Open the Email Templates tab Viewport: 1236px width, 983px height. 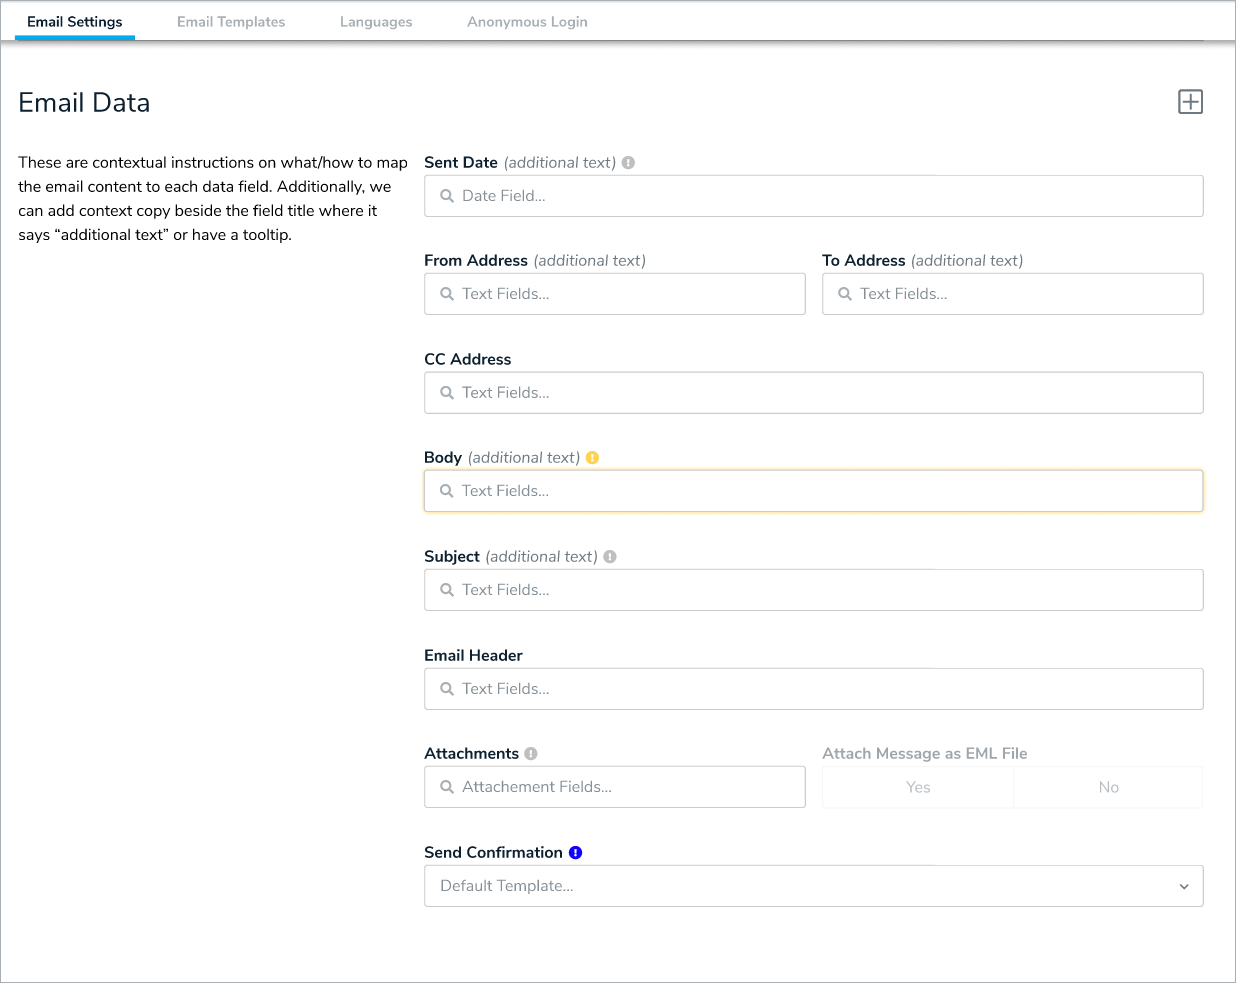coord(231,21)
